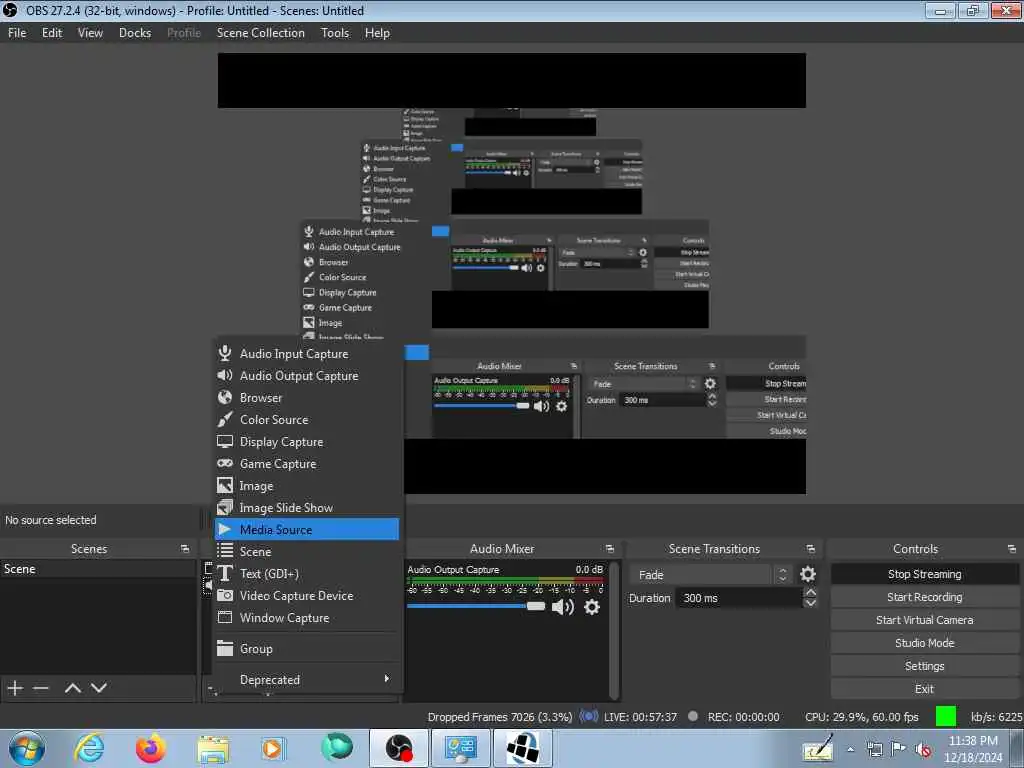The width and height of the screenshot is (1024, 768).
Task: Launch Internet Explorer from taskbar
Action: tap(89, 748)
